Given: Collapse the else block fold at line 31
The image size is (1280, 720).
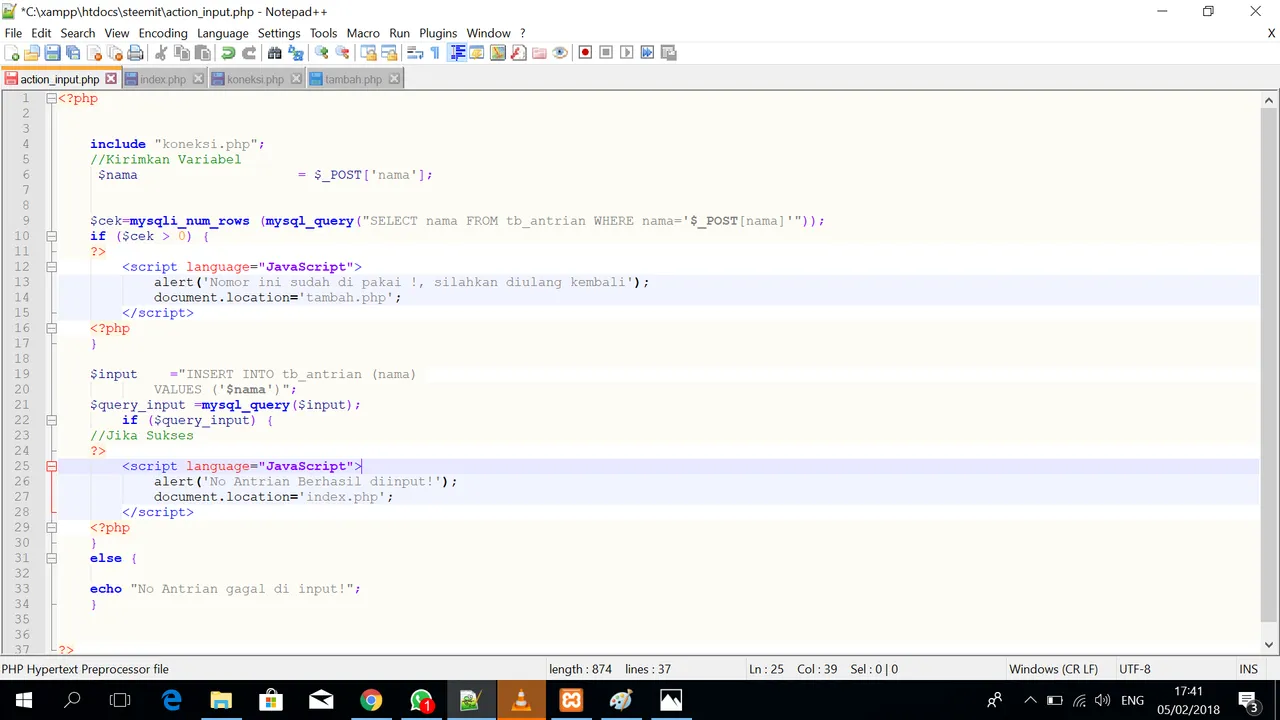Looking at the screenshot, I should click(x=51, y=559).
